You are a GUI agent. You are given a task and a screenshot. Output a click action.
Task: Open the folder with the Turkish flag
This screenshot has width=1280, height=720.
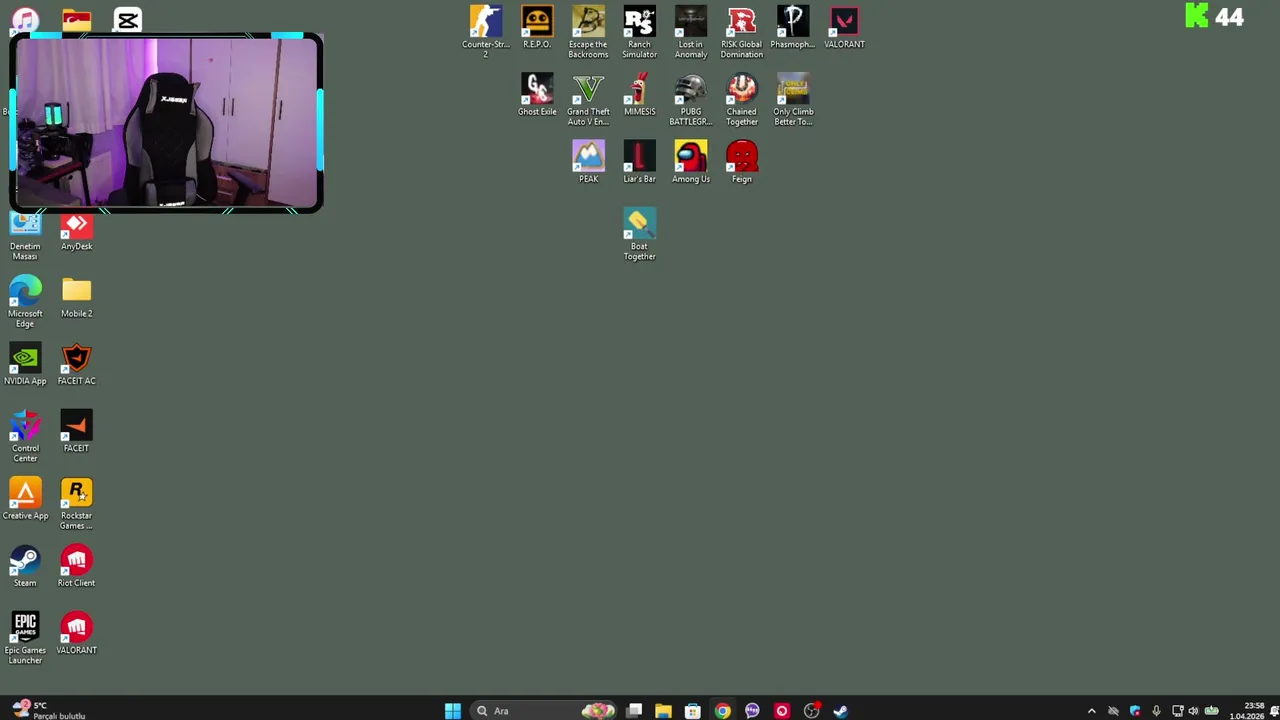[76, 19]
